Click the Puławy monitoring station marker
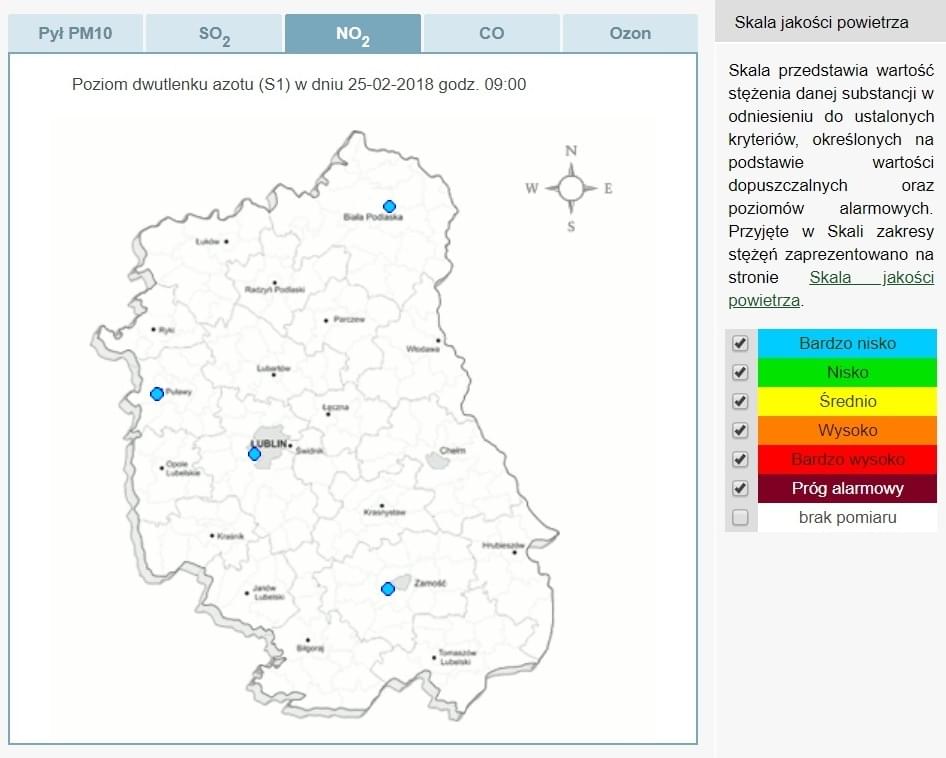Viewport: 946px width, 758px height. (157, 394)
